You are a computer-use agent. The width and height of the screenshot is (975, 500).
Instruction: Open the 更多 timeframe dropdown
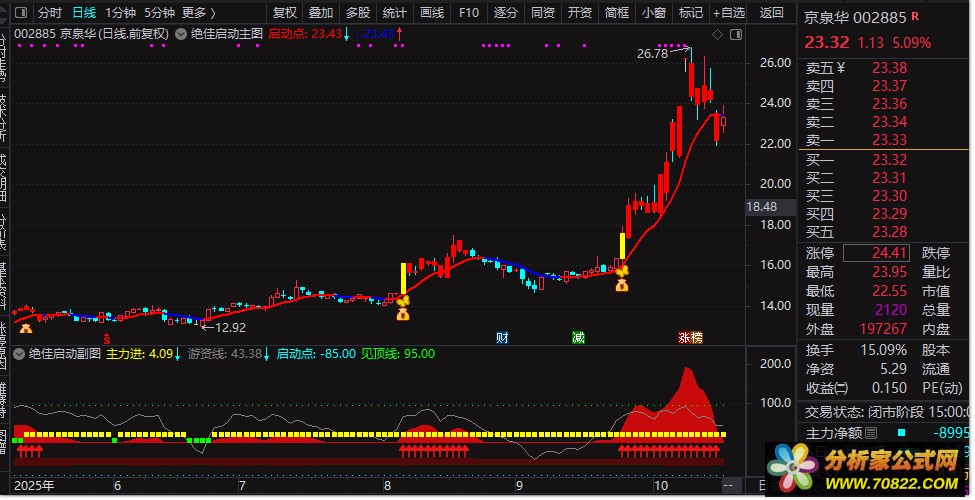click(198, 12)
